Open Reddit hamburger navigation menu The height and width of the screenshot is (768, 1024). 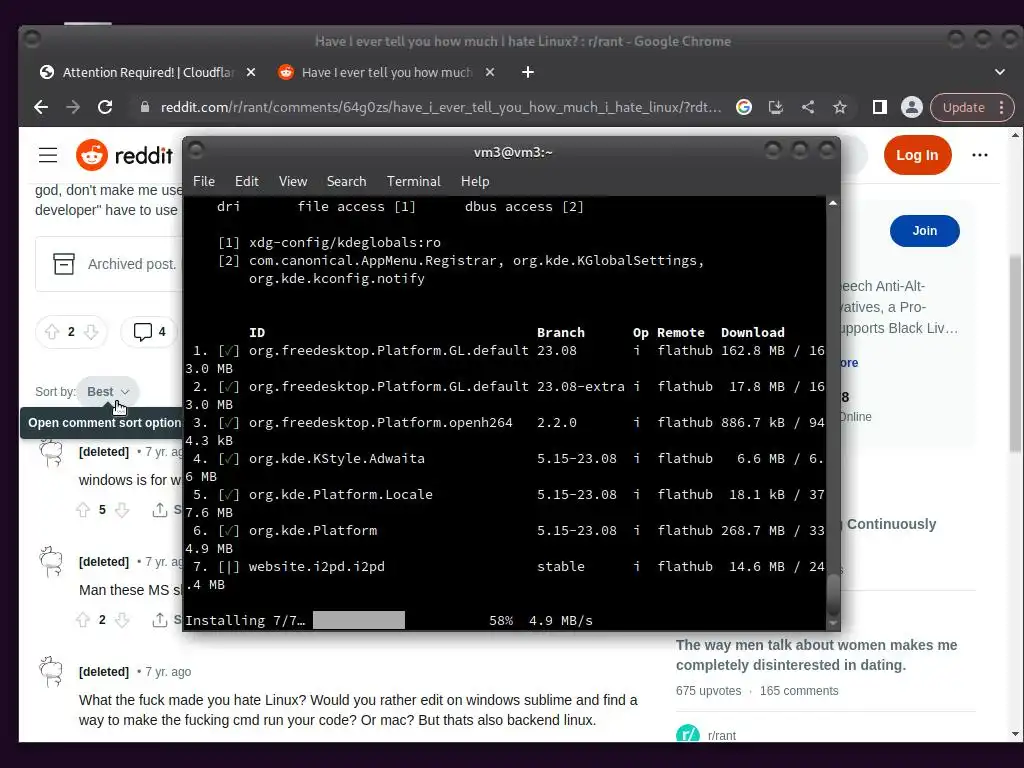48,155
